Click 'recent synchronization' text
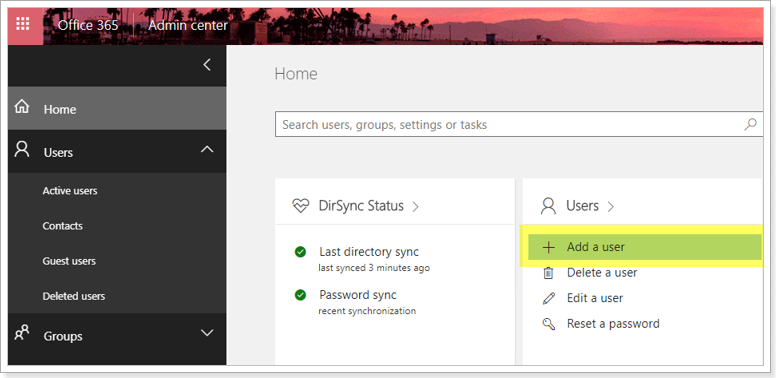The image size is (776, 378). [x=367, y=311]
